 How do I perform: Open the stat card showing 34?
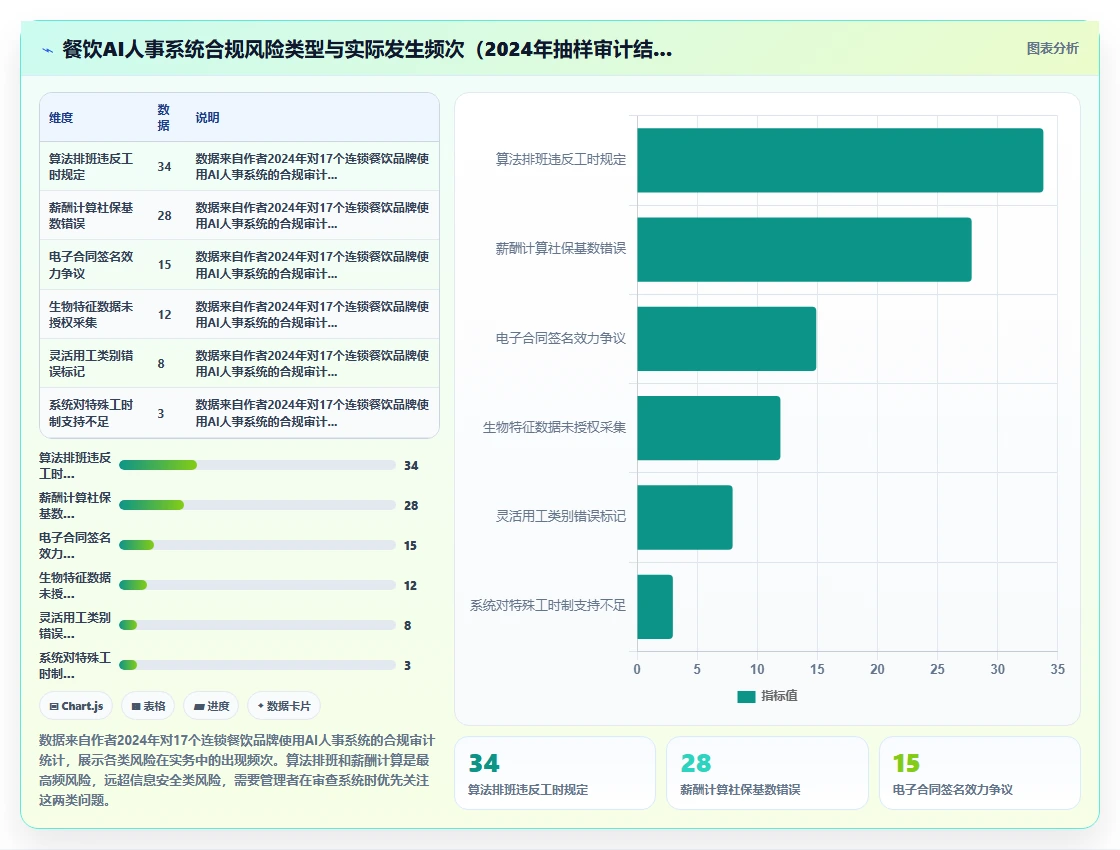coord(555,773)
